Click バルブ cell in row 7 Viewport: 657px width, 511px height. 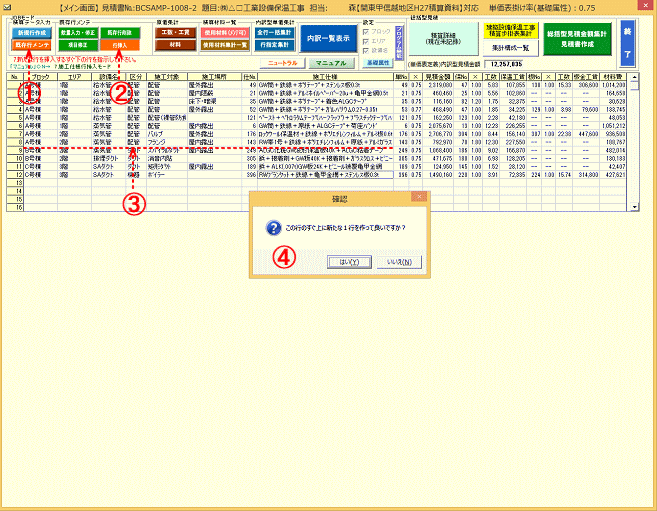[167, 134]
